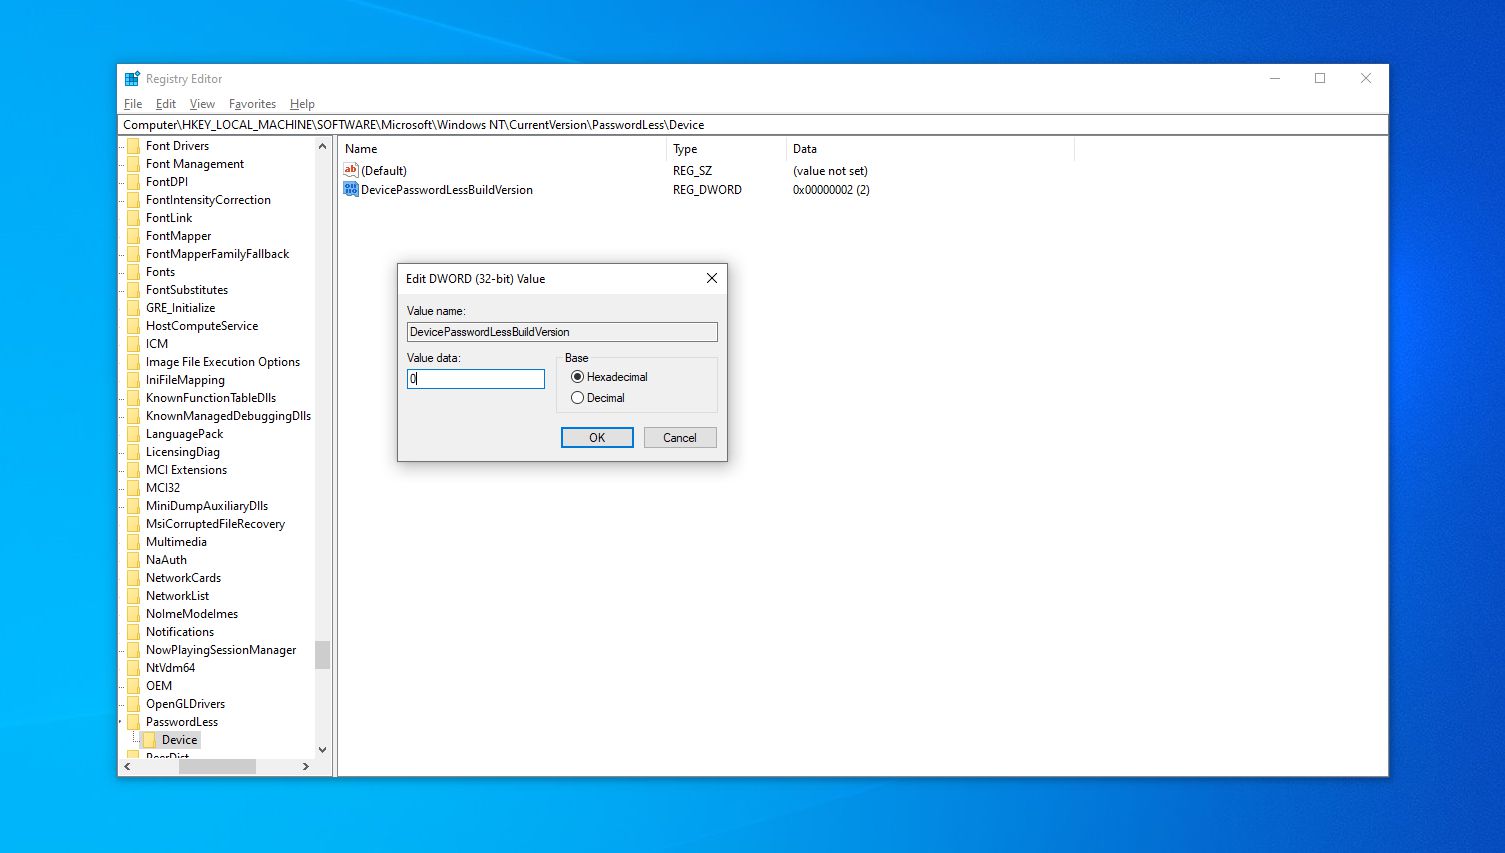The width and height of the screenshot is (1505, 853).
Task: Select the OpenGLDrivers key
Action: click(185, 704)
